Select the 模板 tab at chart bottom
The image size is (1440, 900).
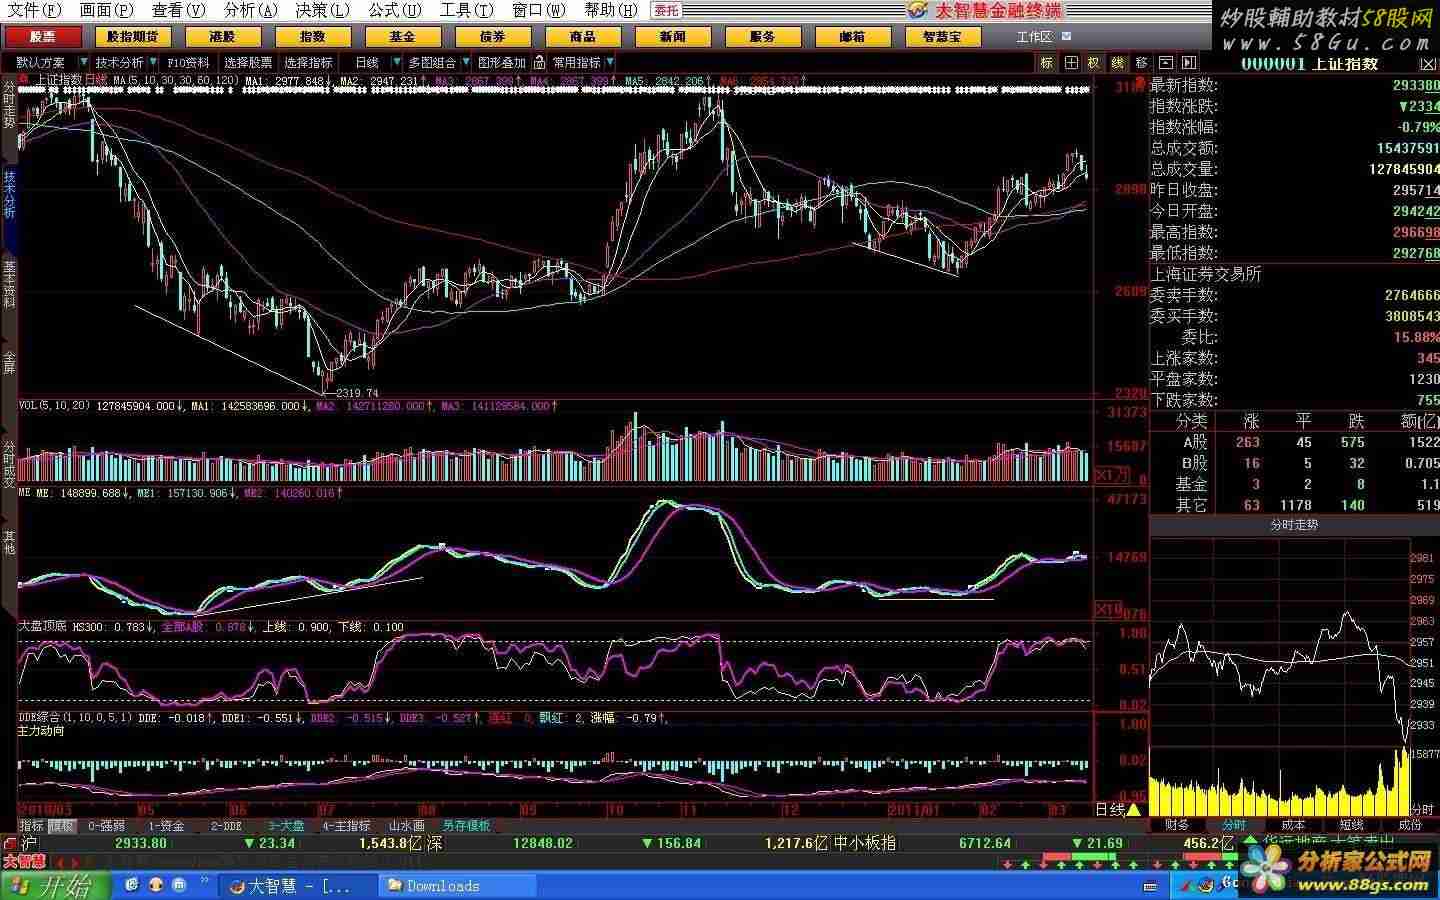coord(62,826)
